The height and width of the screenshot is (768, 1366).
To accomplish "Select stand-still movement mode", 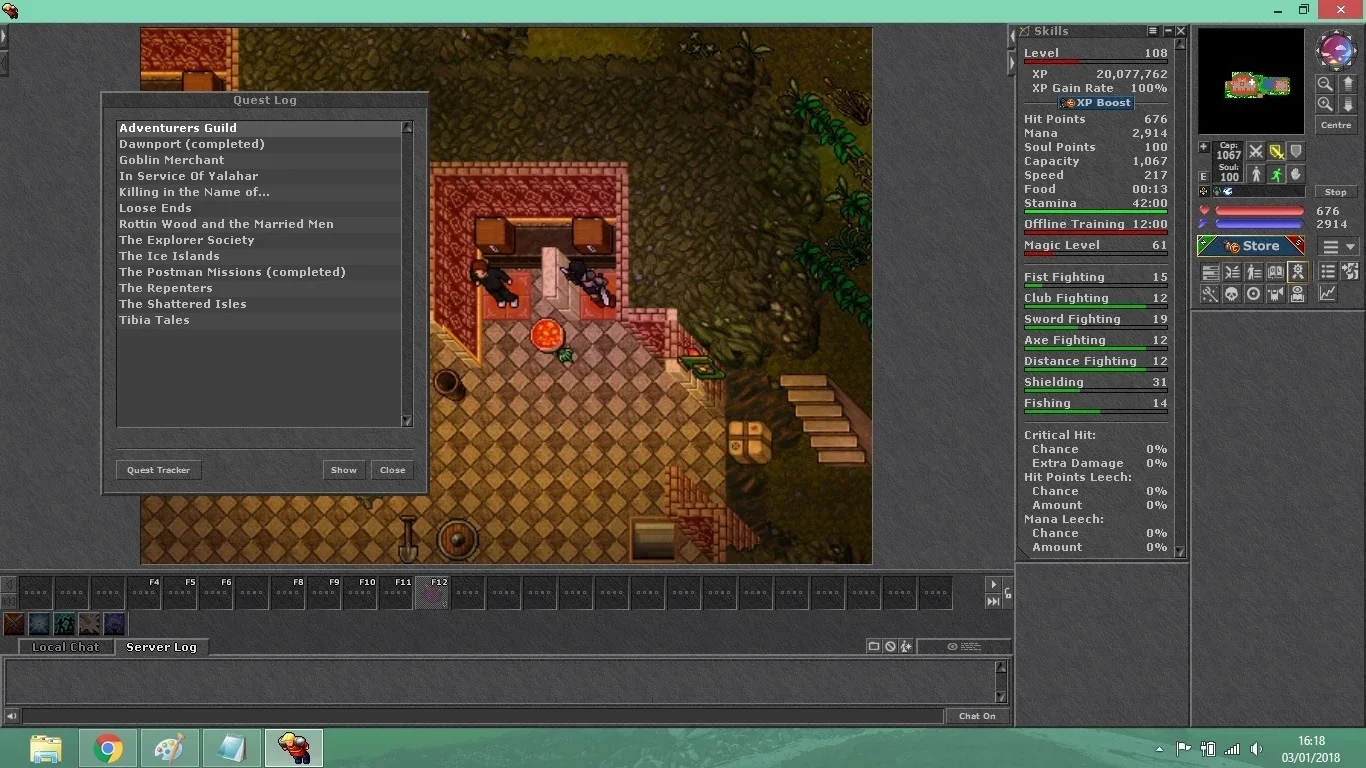I will [x=1256, y=174].
